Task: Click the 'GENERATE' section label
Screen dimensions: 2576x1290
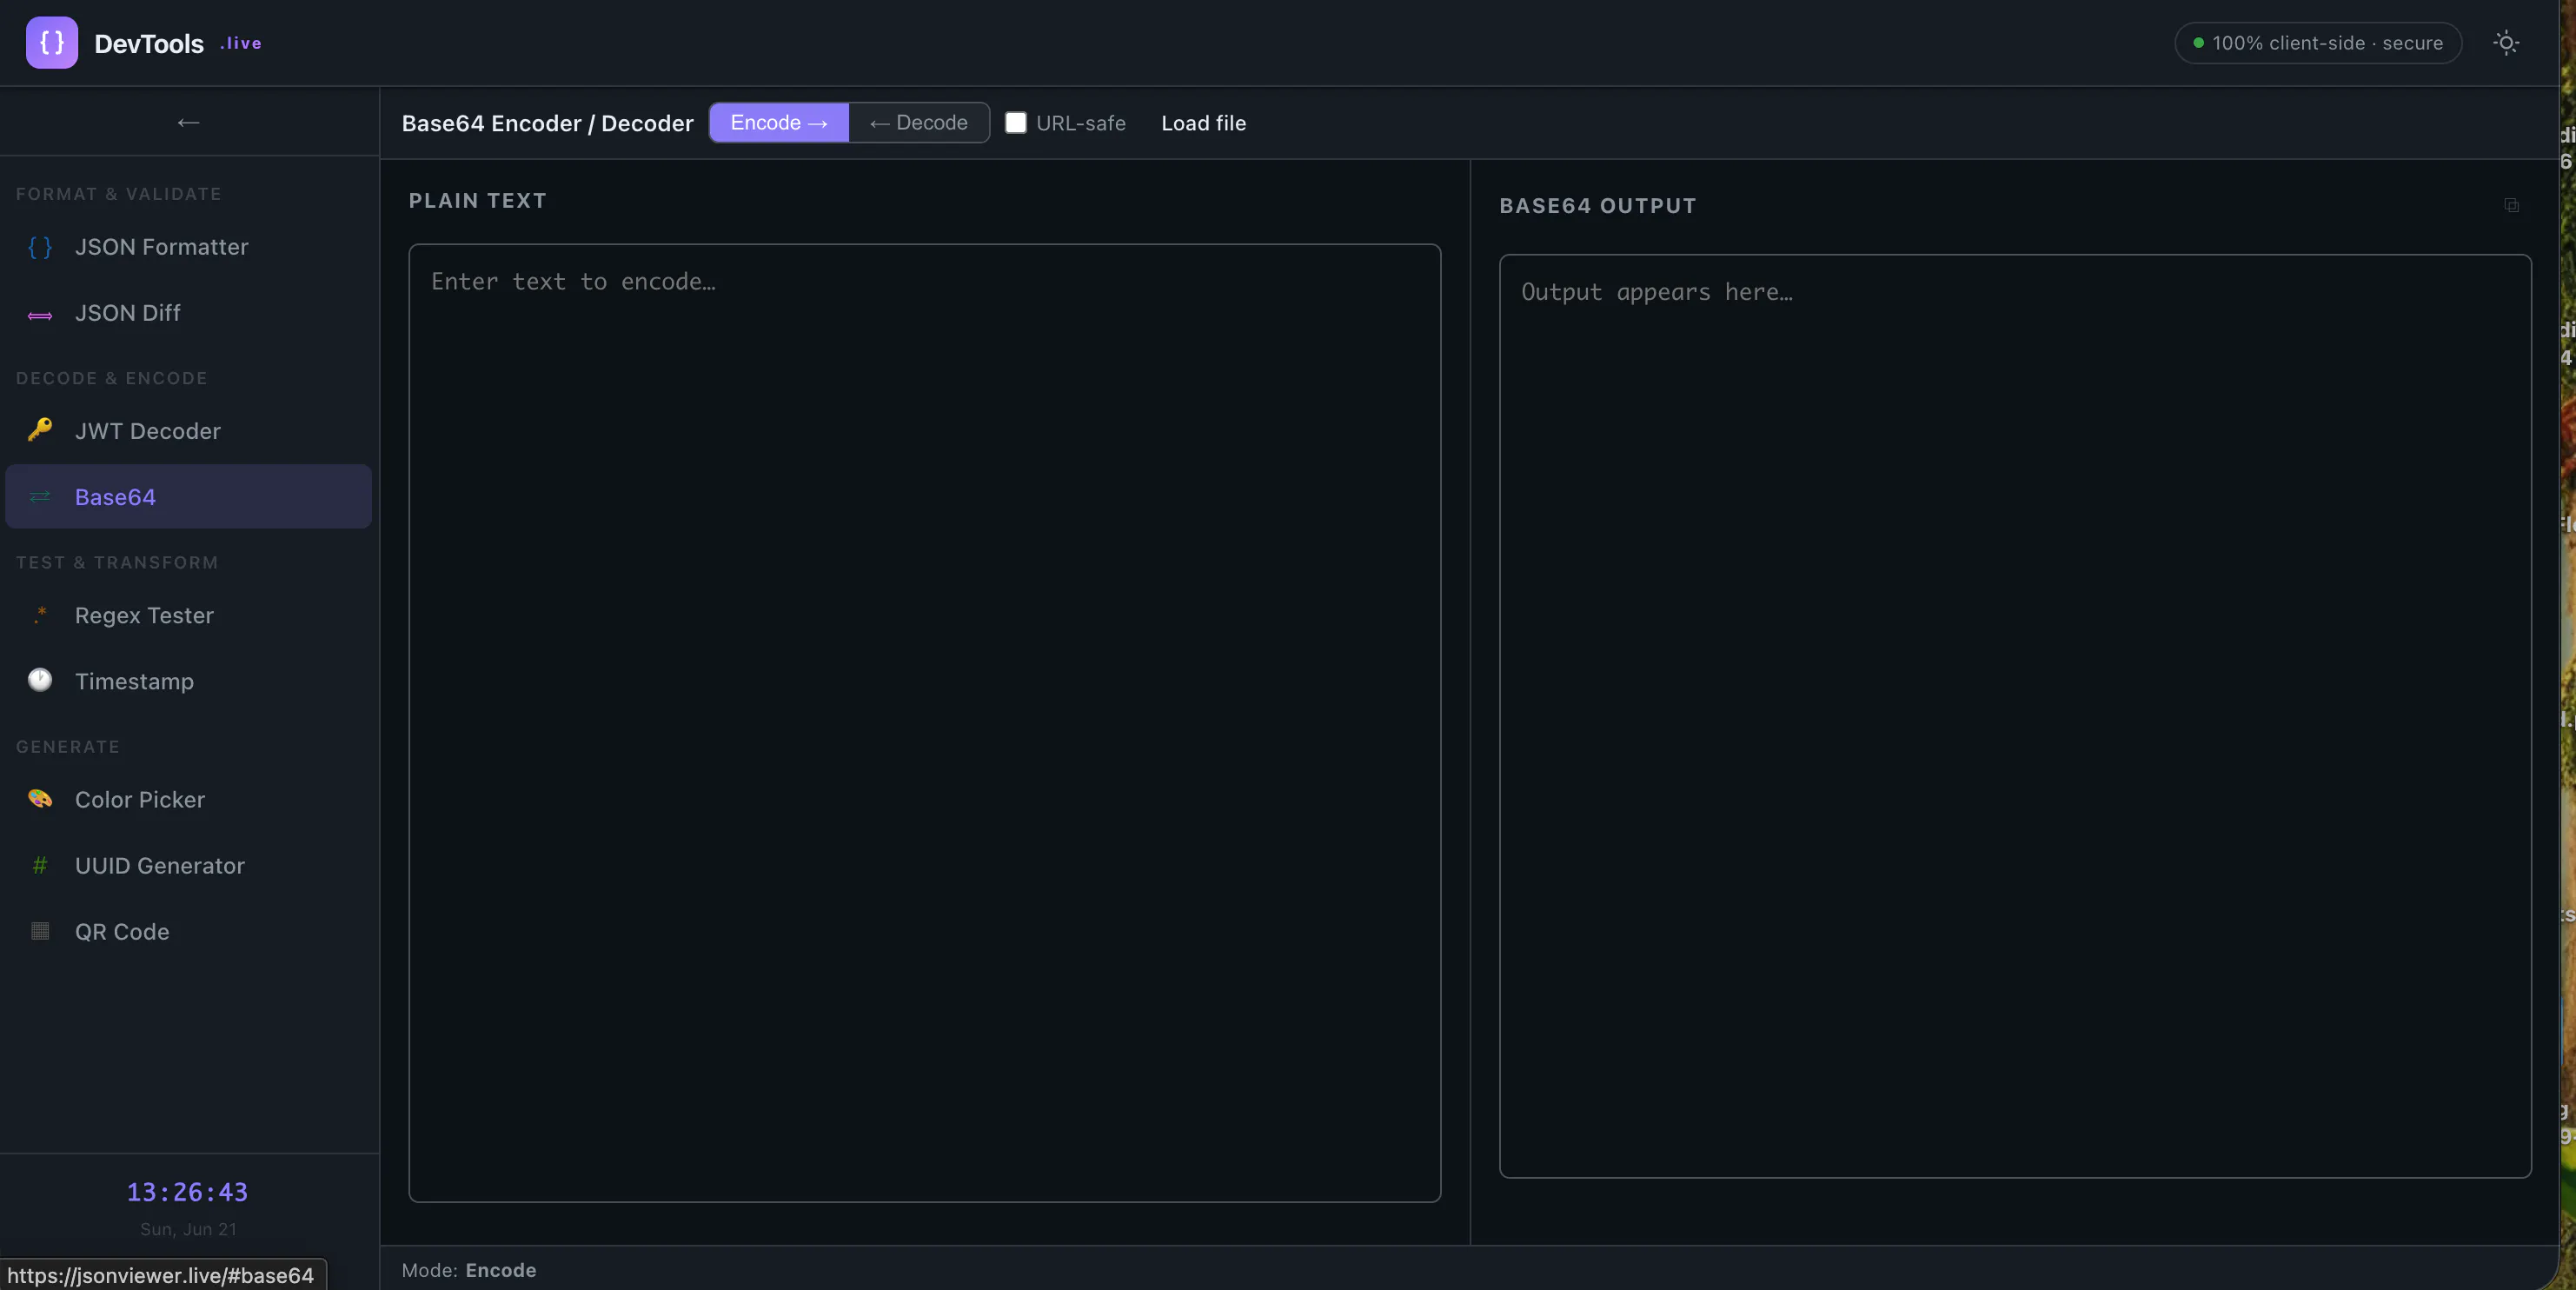Action: (x=68, y=747)
